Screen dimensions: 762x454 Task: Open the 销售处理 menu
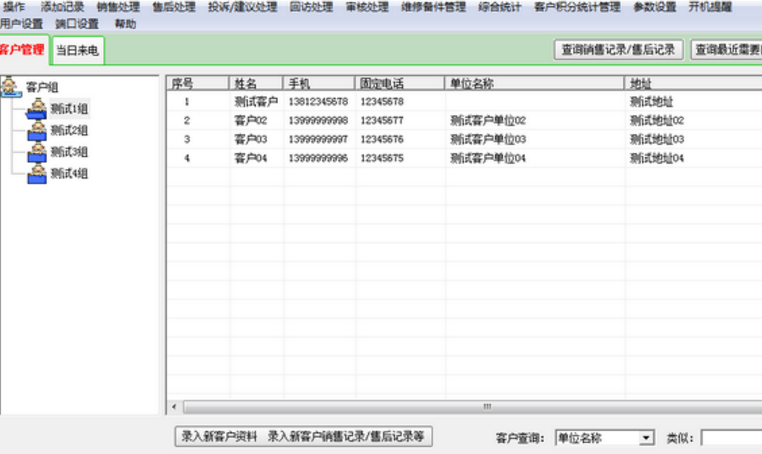tap(118, 7)
